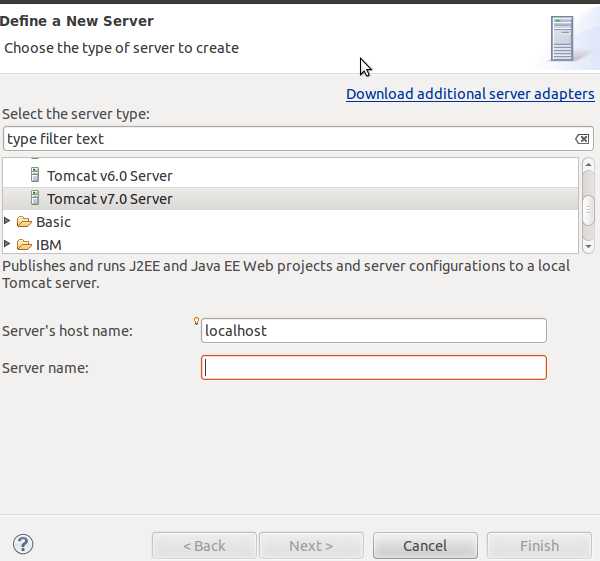Click the server list scroll down arrow
600x561 pixels.
[588, 246]
